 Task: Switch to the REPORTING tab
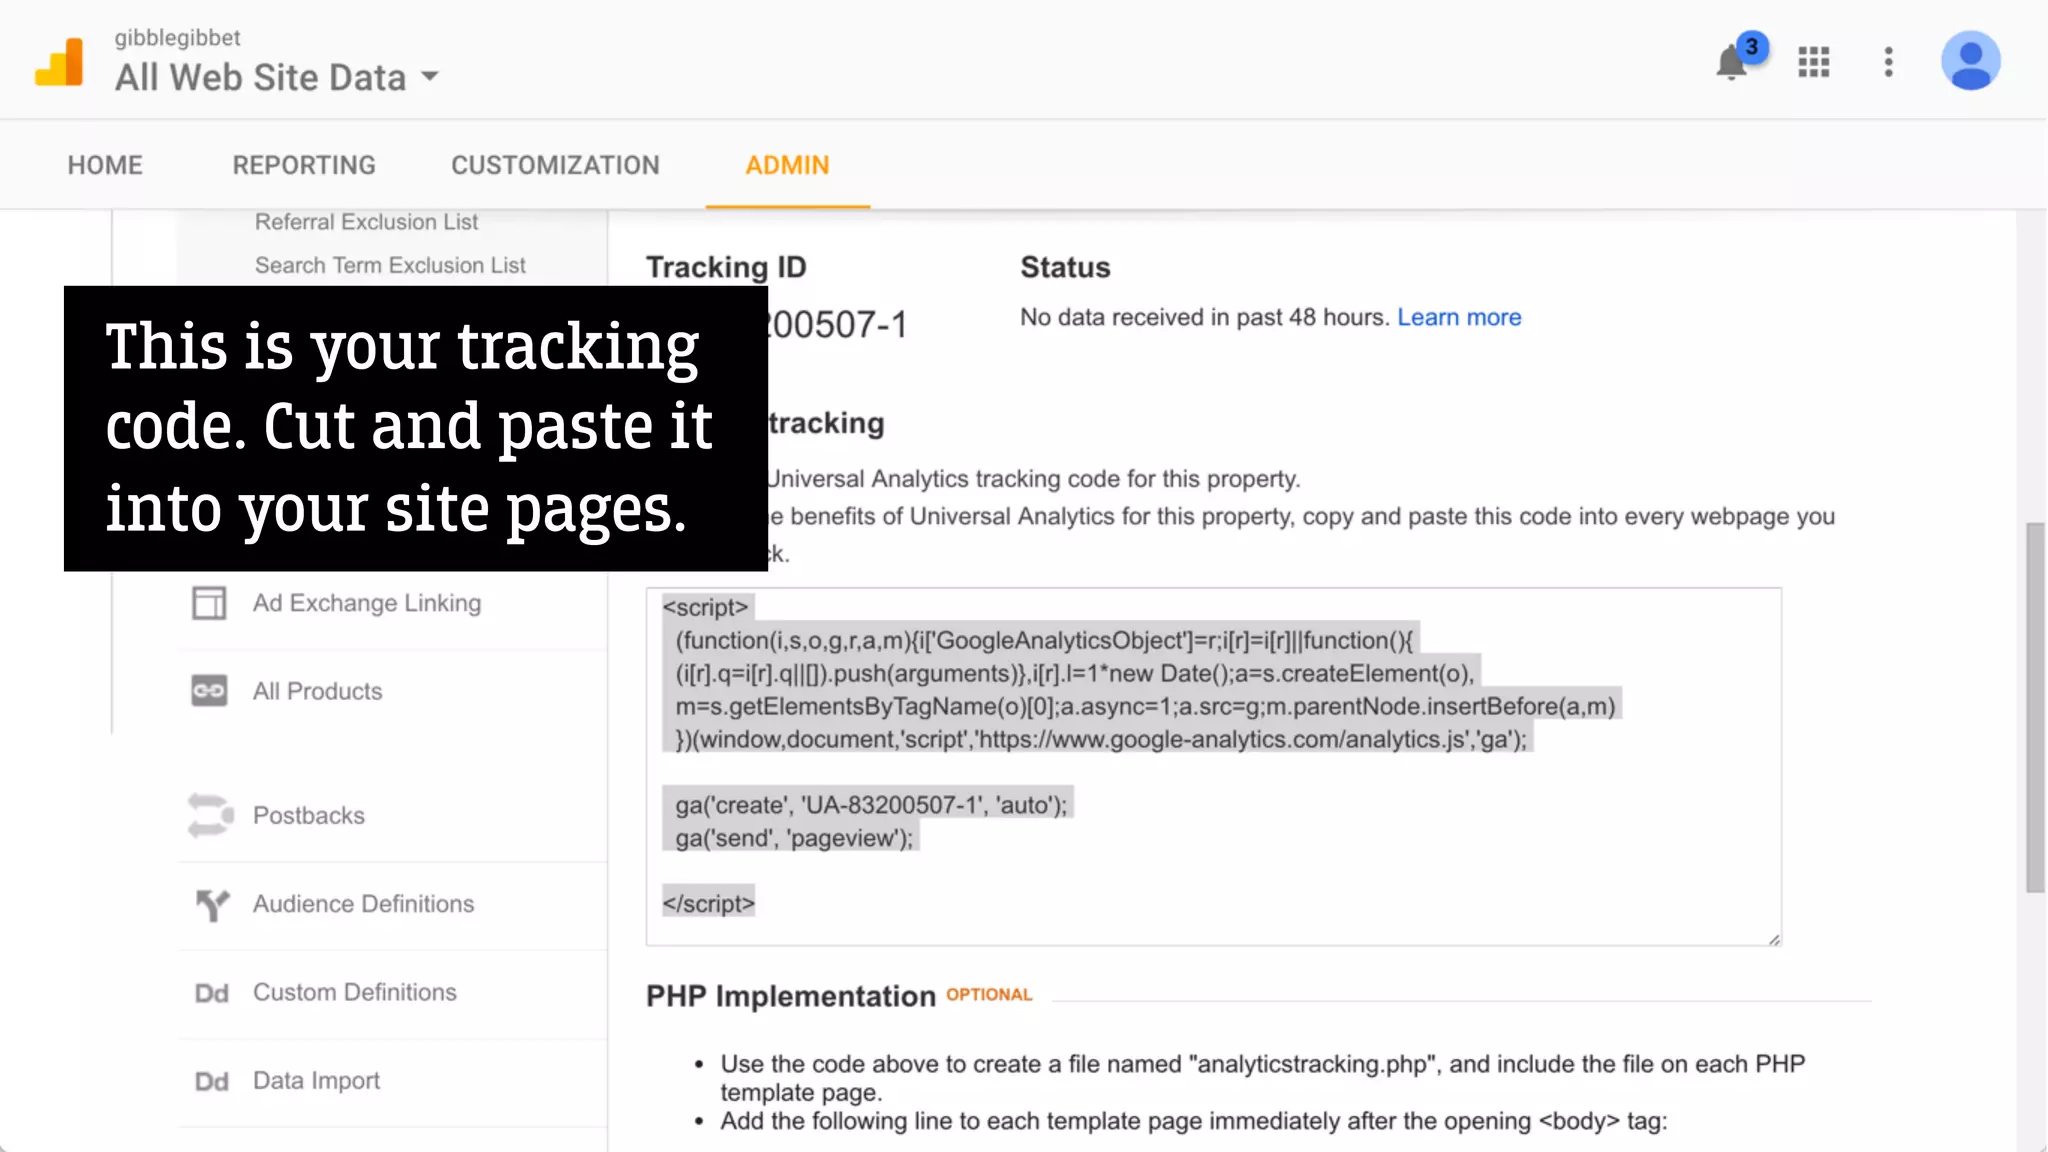[x=304, y=165]
